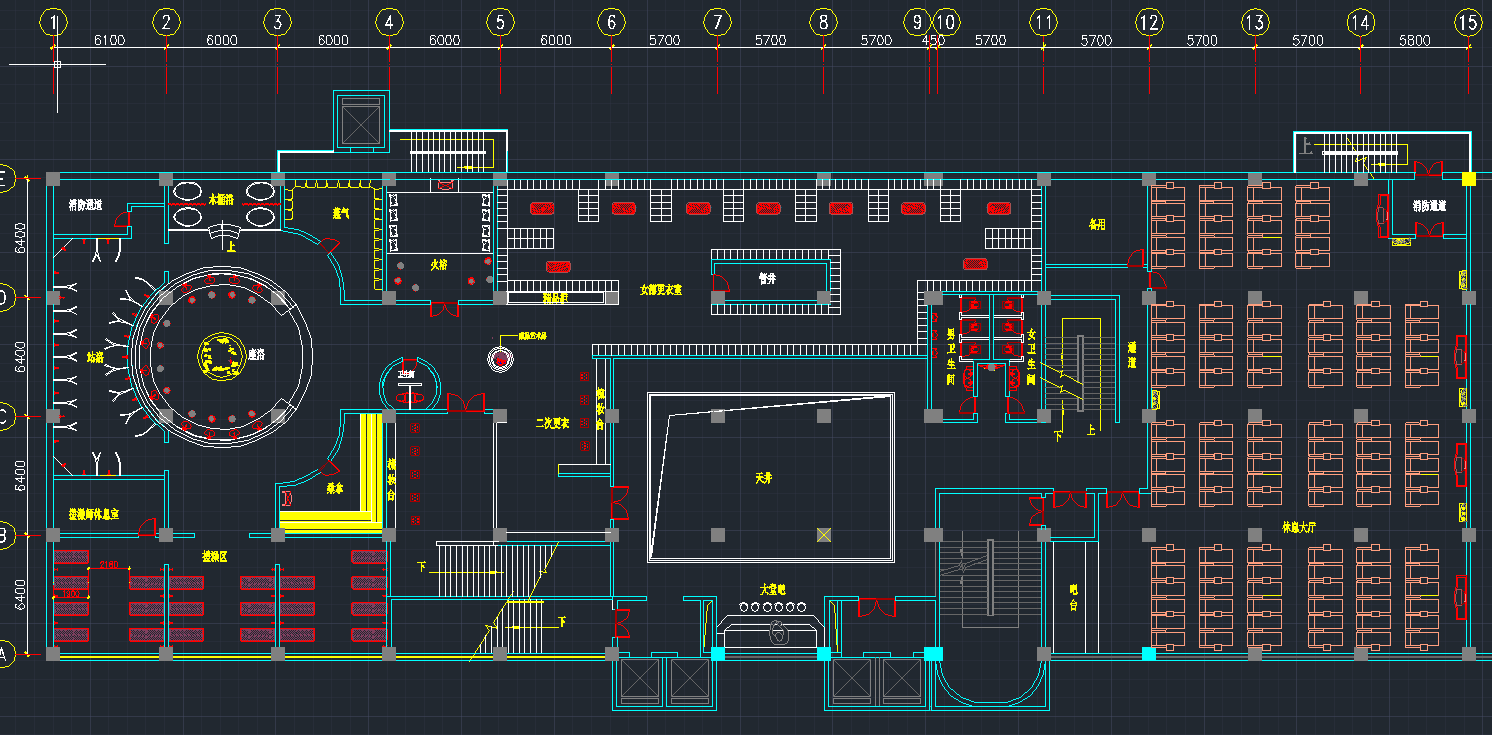This screenshot has width=1492, height=735.
Task: Select the 天井 atrium label
Action: 764,478
